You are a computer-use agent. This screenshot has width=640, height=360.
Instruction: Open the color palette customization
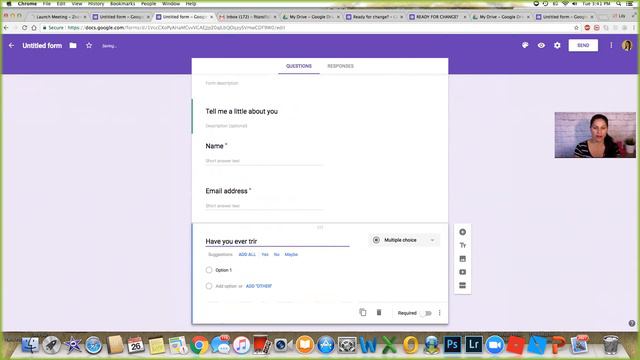pyautogui.click(x=525, y=45)
